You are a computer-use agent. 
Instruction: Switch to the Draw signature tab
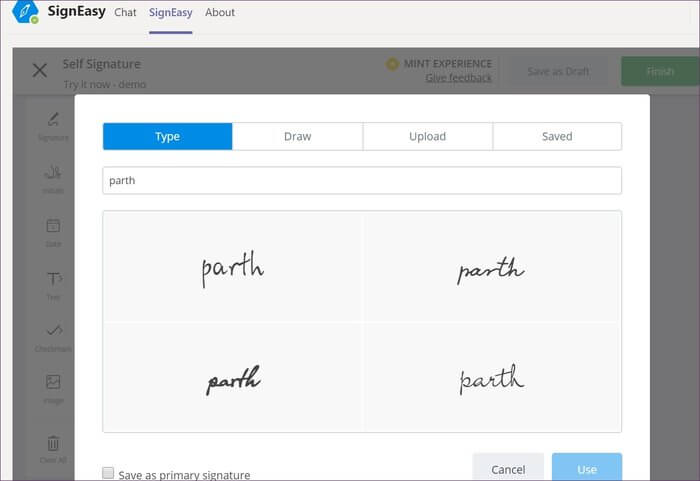coord(297,136)
